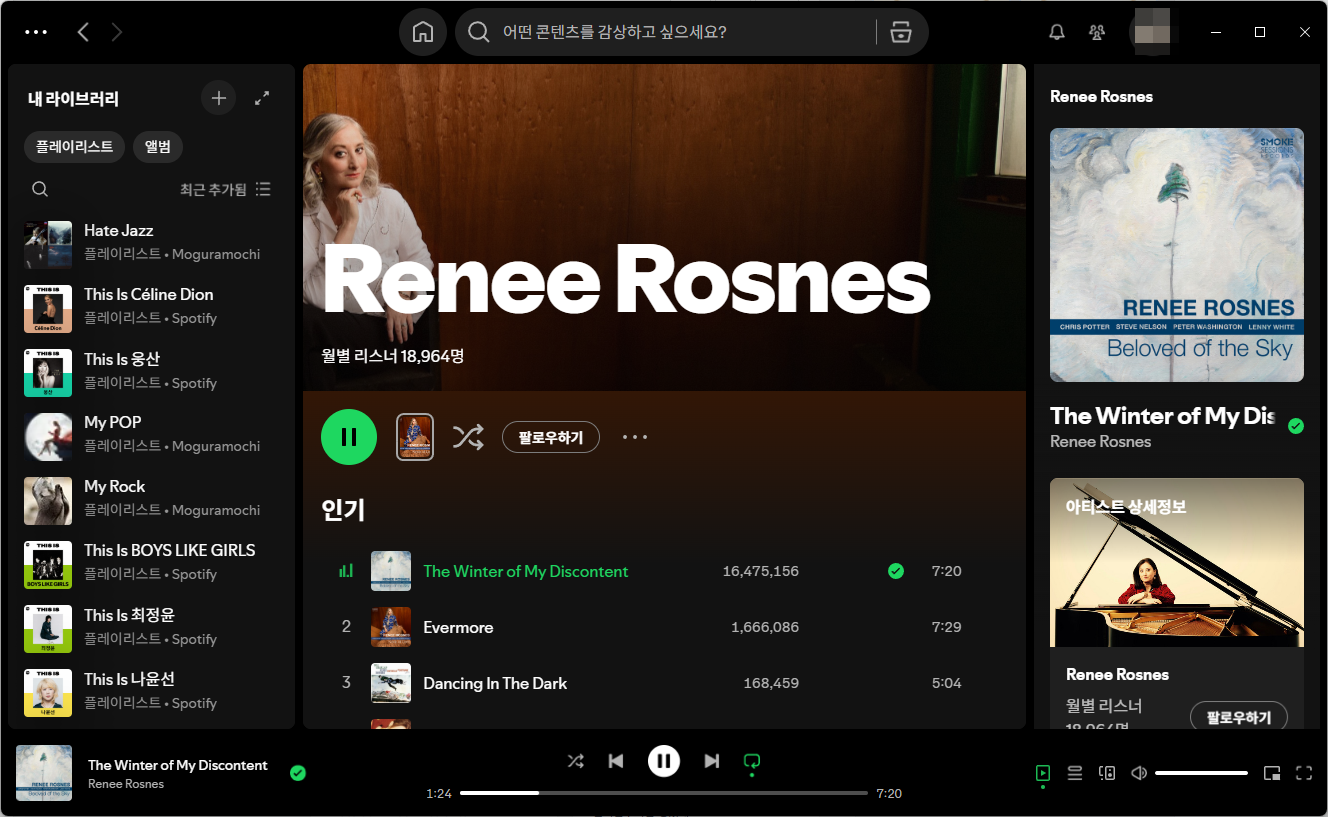Viewport: 1328px width, 817px height.
Task: Click 팔로우하기 in the artist details card
Action: point(1239,717)
